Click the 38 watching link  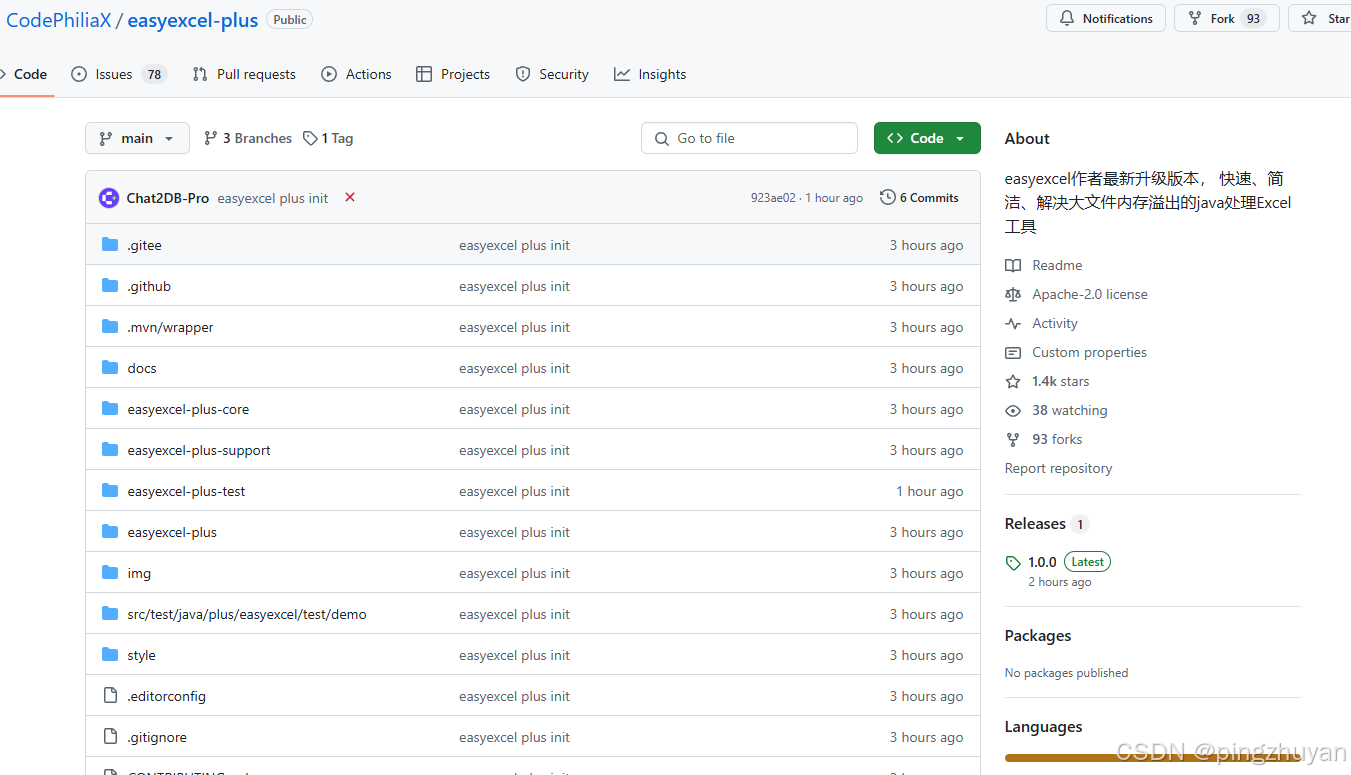(x=1069, y=410)
